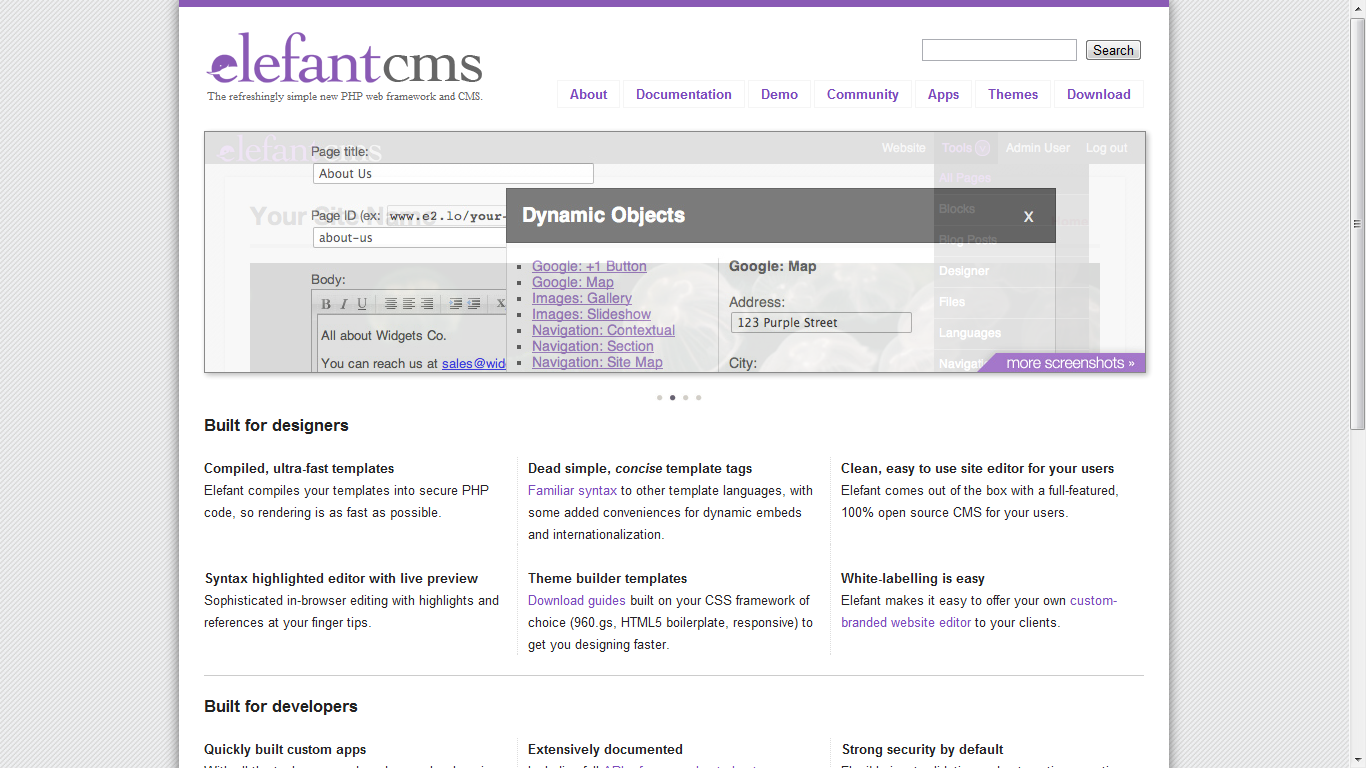Open the Apps navigation item
The image size is (1366, 768).
point(943,94)
